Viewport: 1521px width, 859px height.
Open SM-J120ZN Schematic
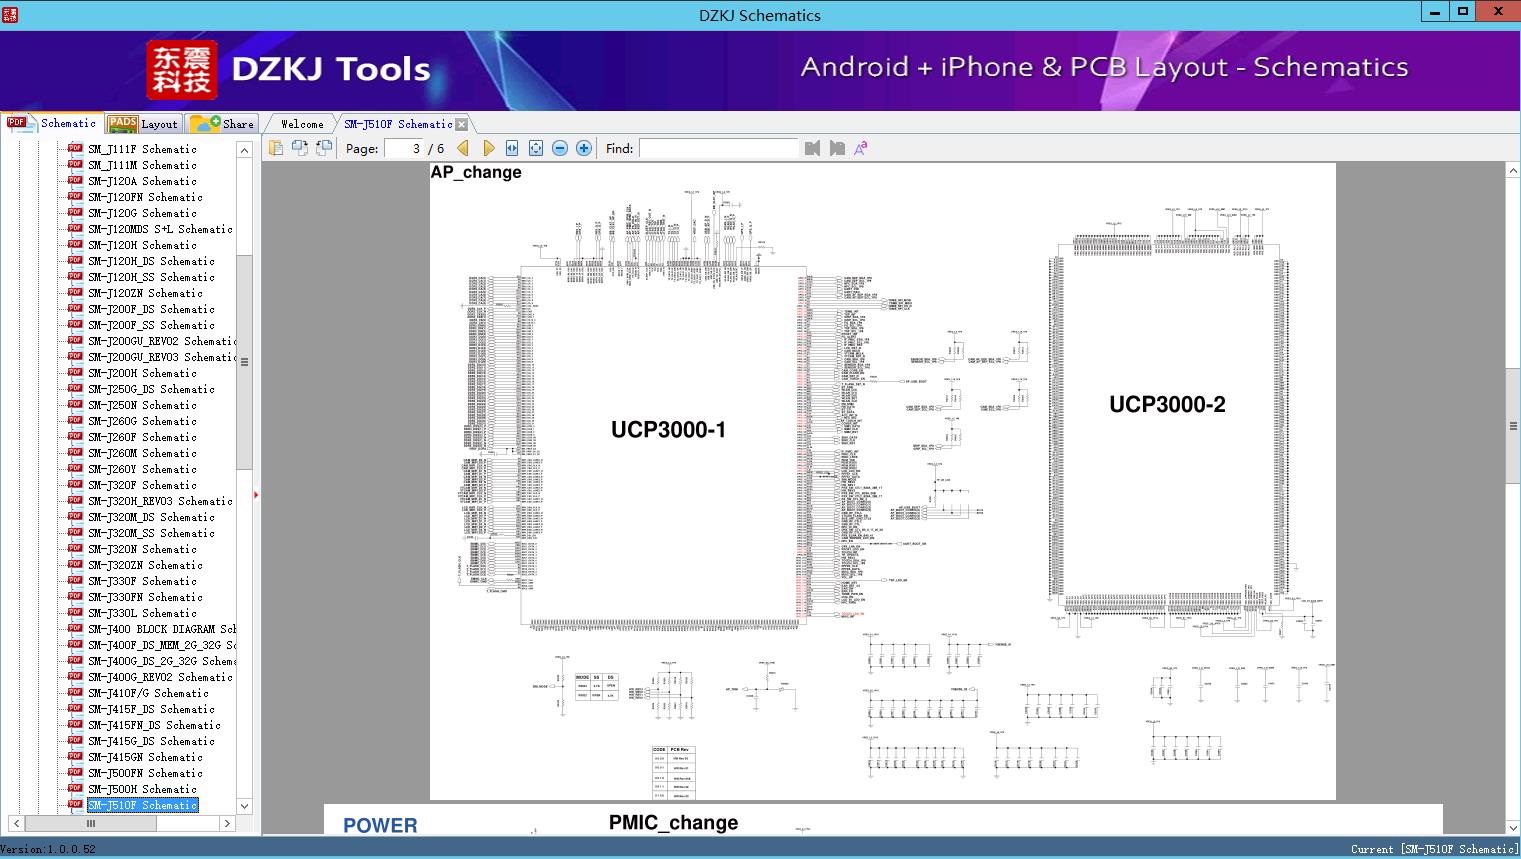pyautogui.click(x=145, y=293)
